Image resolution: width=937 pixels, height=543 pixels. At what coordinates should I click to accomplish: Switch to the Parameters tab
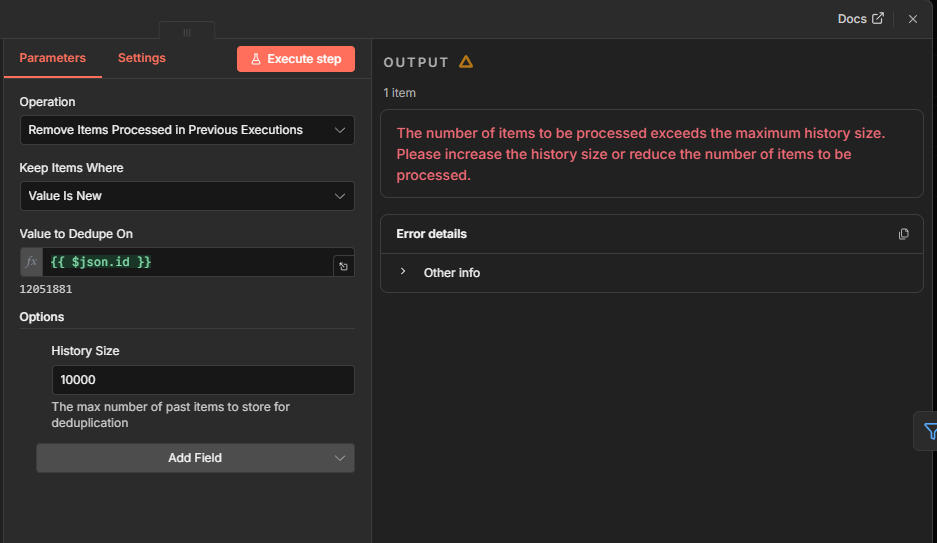tap(52, 58)
